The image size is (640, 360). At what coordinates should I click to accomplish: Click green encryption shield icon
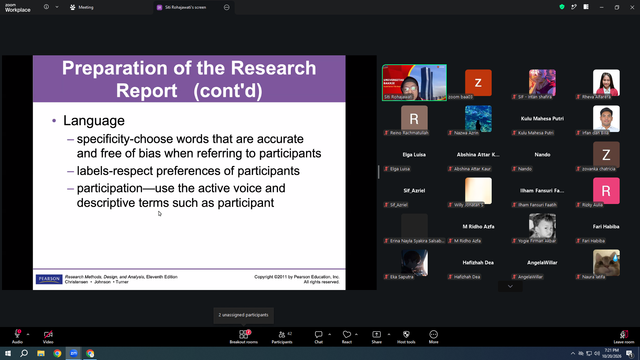tap(562, 7)
